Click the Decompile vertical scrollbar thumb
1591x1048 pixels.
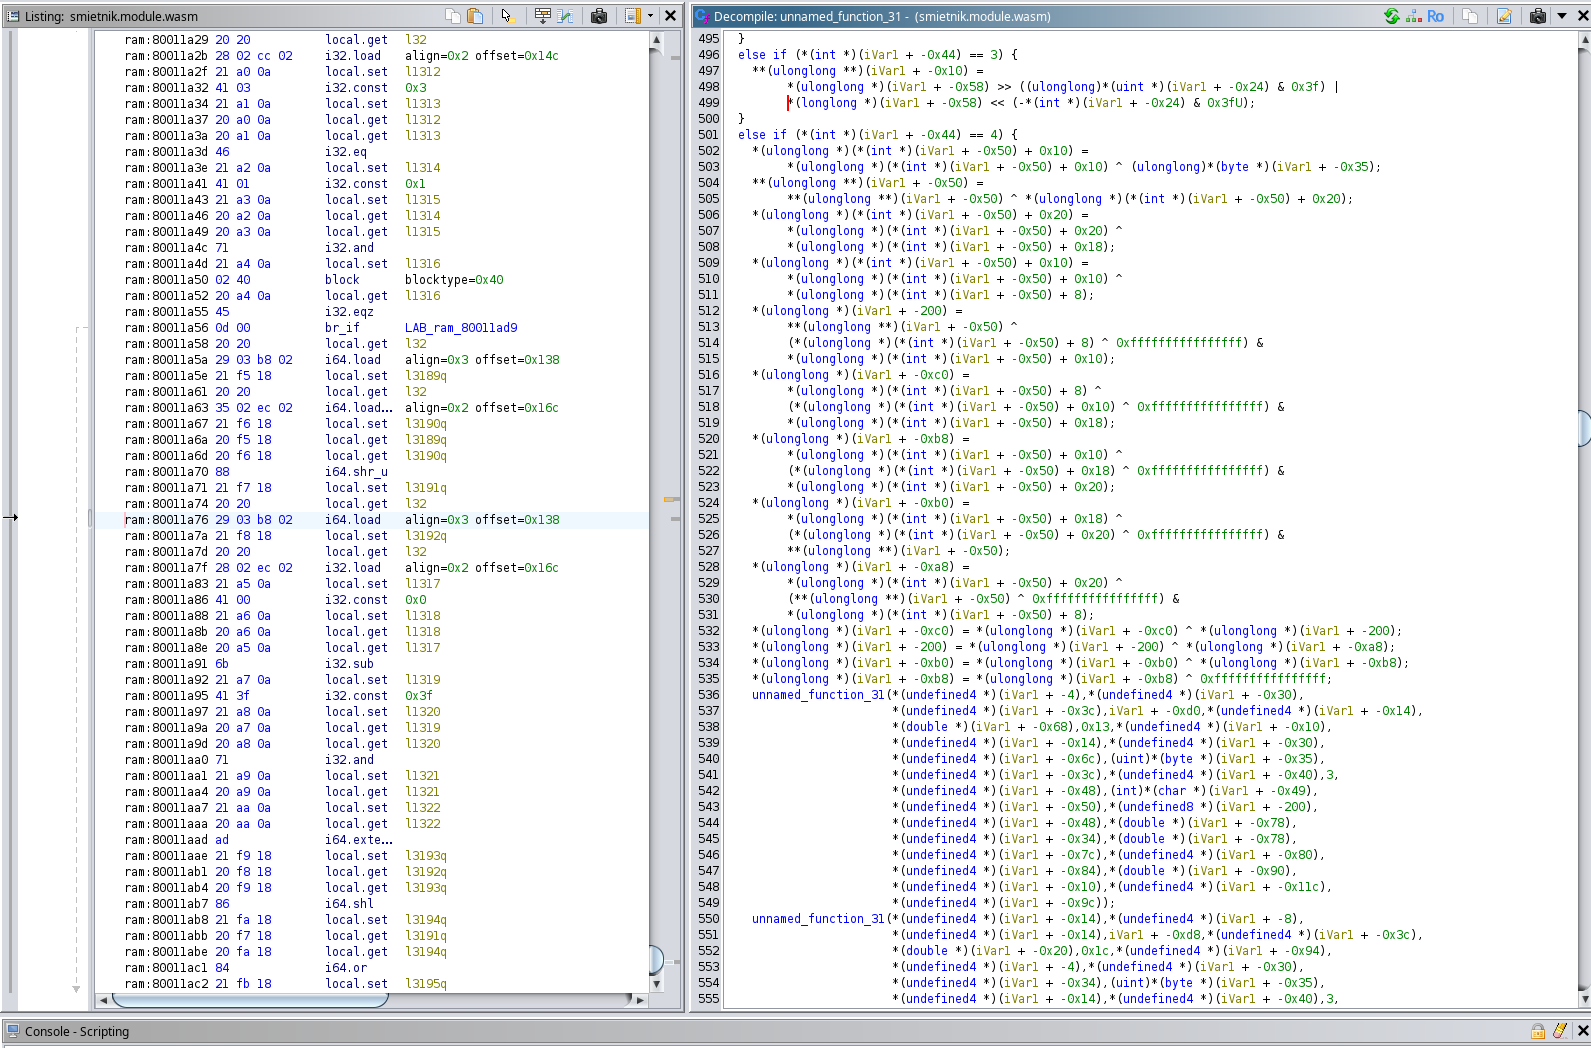(1585, 427)
